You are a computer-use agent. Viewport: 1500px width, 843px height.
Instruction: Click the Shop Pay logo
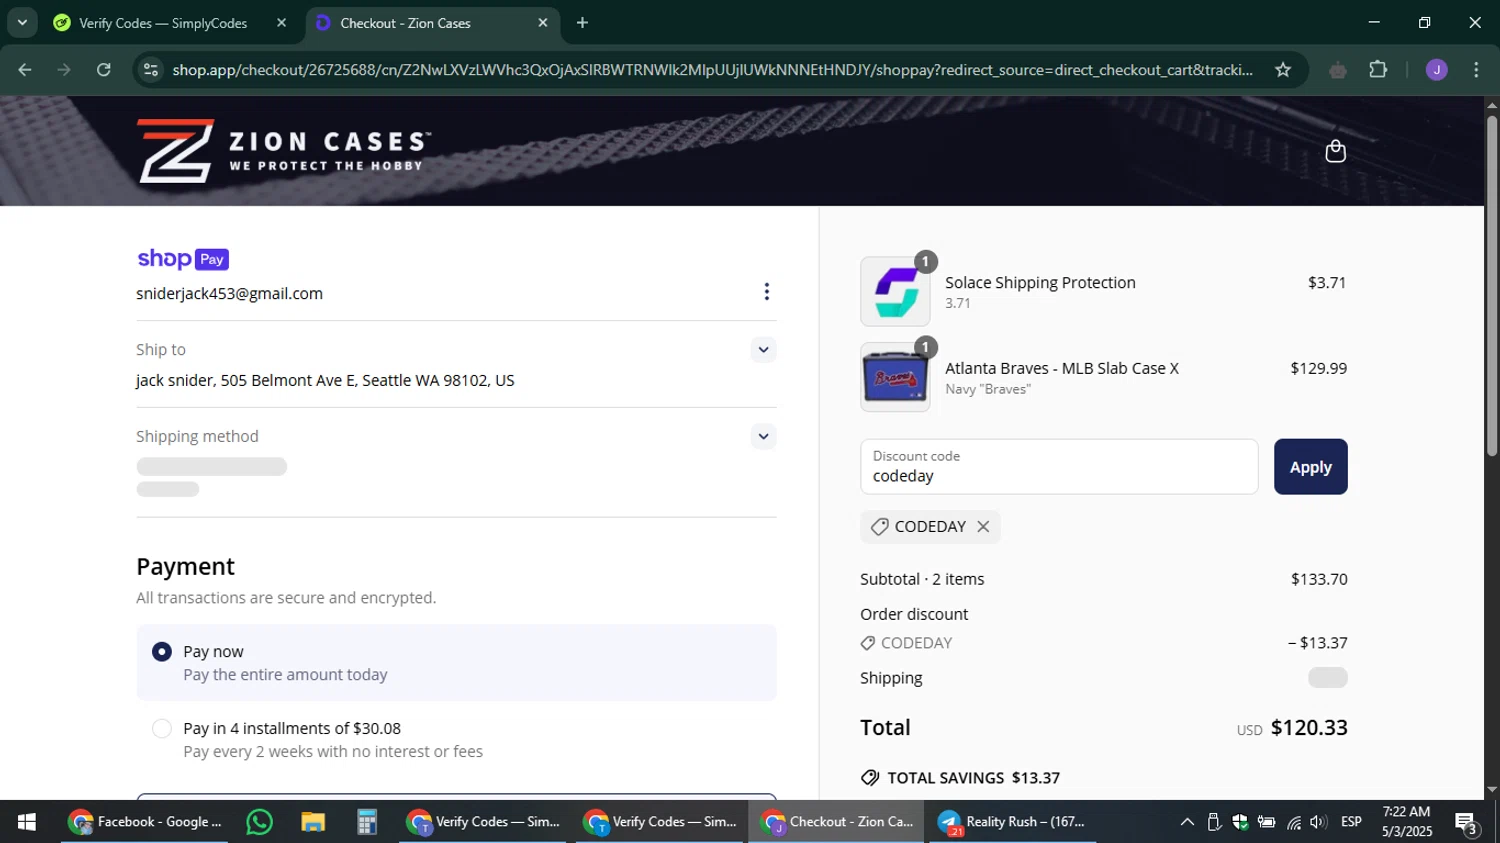[183, 259]
